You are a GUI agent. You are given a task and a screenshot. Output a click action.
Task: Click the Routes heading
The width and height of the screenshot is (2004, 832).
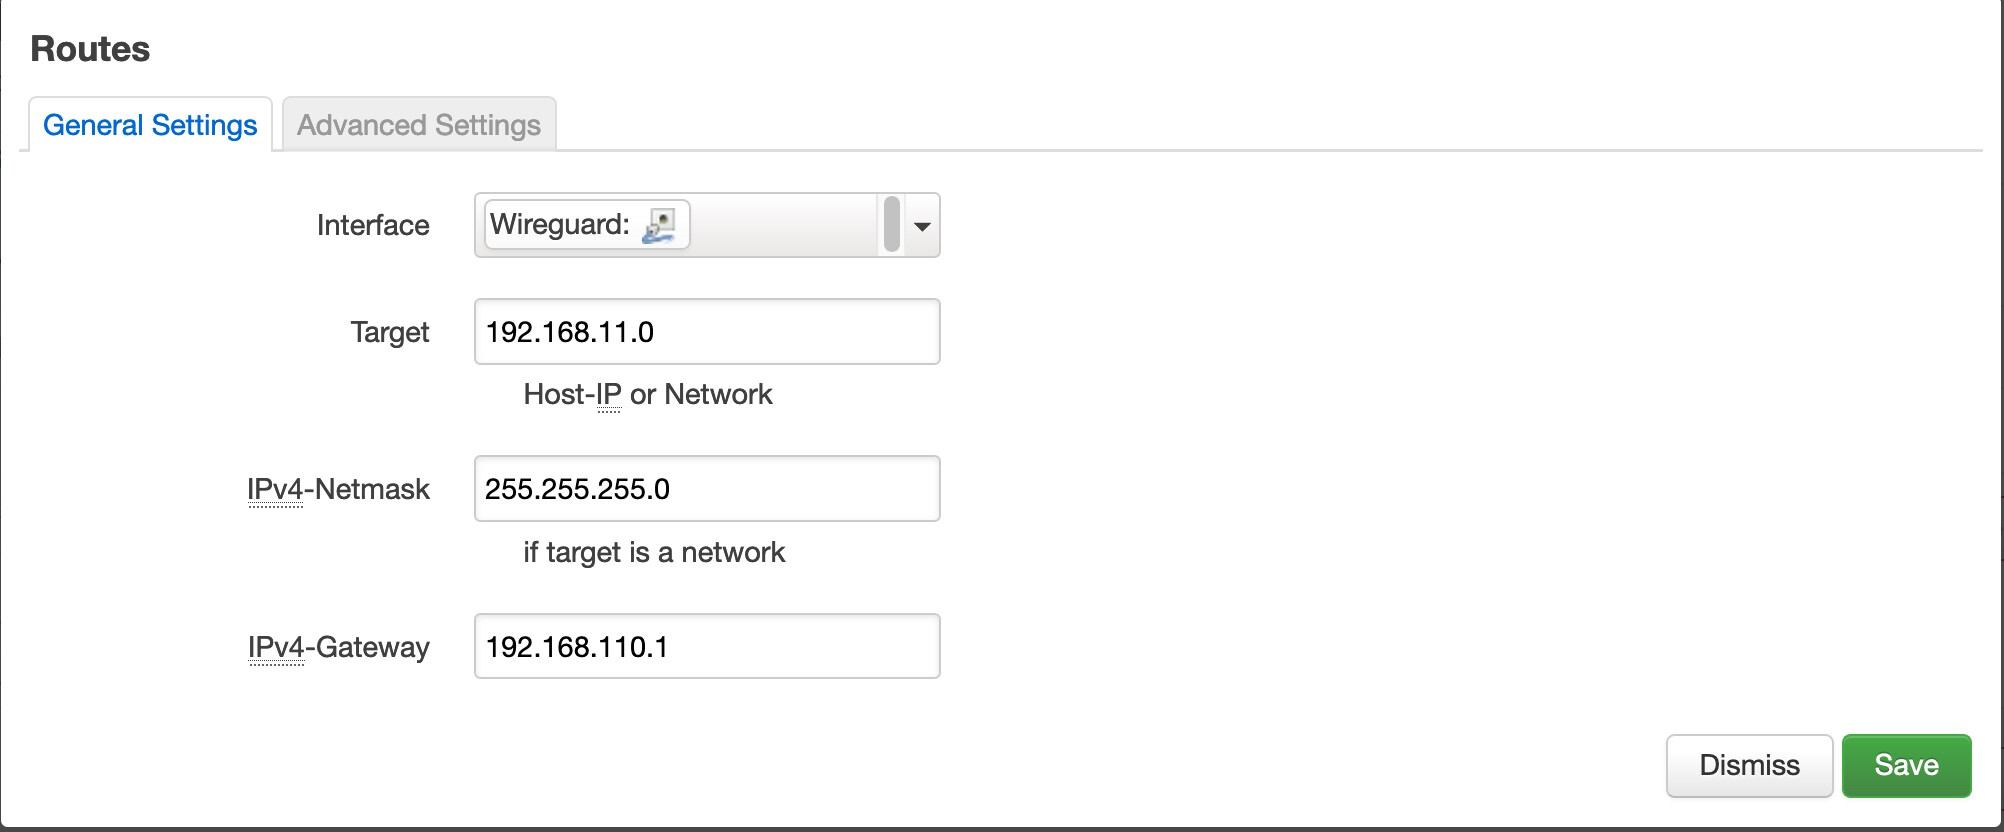tap(90, 49)
